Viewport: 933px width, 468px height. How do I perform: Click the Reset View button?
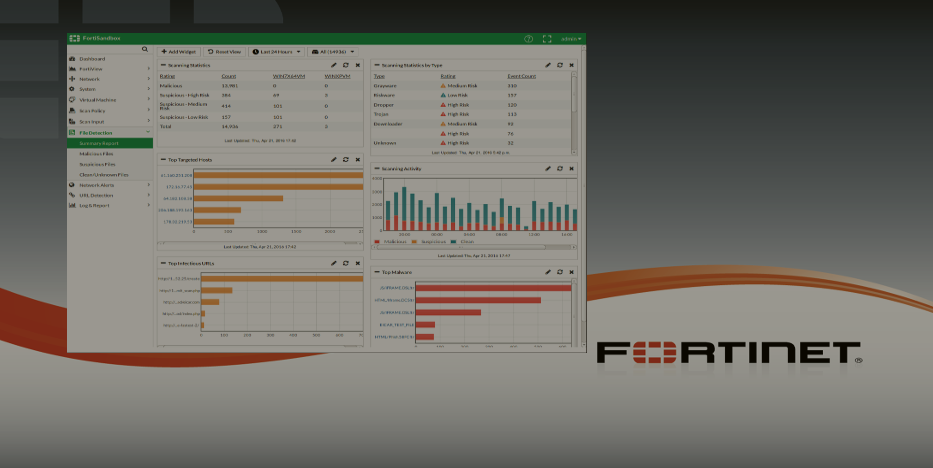click(x=224, y=51)
